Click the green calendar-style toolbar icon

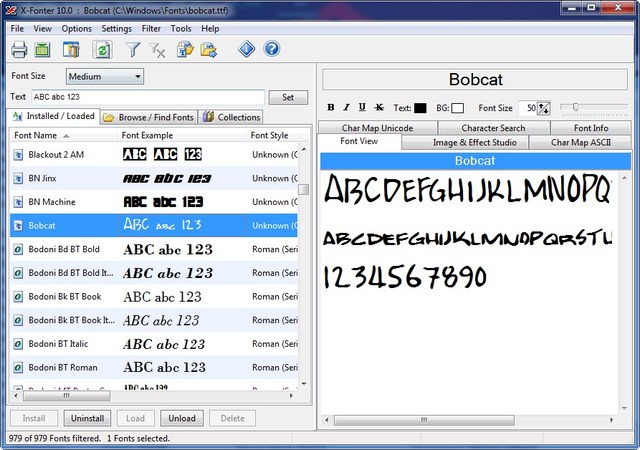point(43,50)
